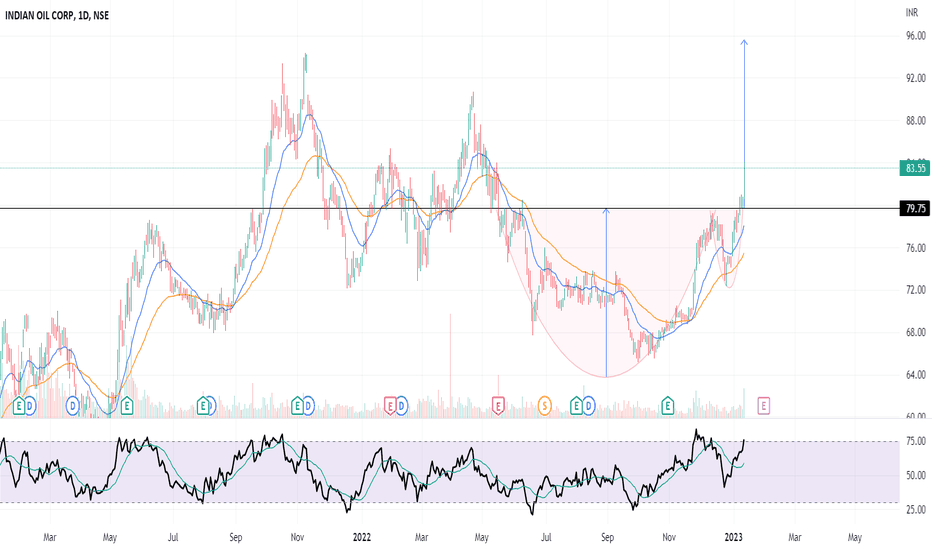This screenshot has width=932, height=550.
Task: Click the green 83.55 last price label
Action: click(x=915, y=168)
